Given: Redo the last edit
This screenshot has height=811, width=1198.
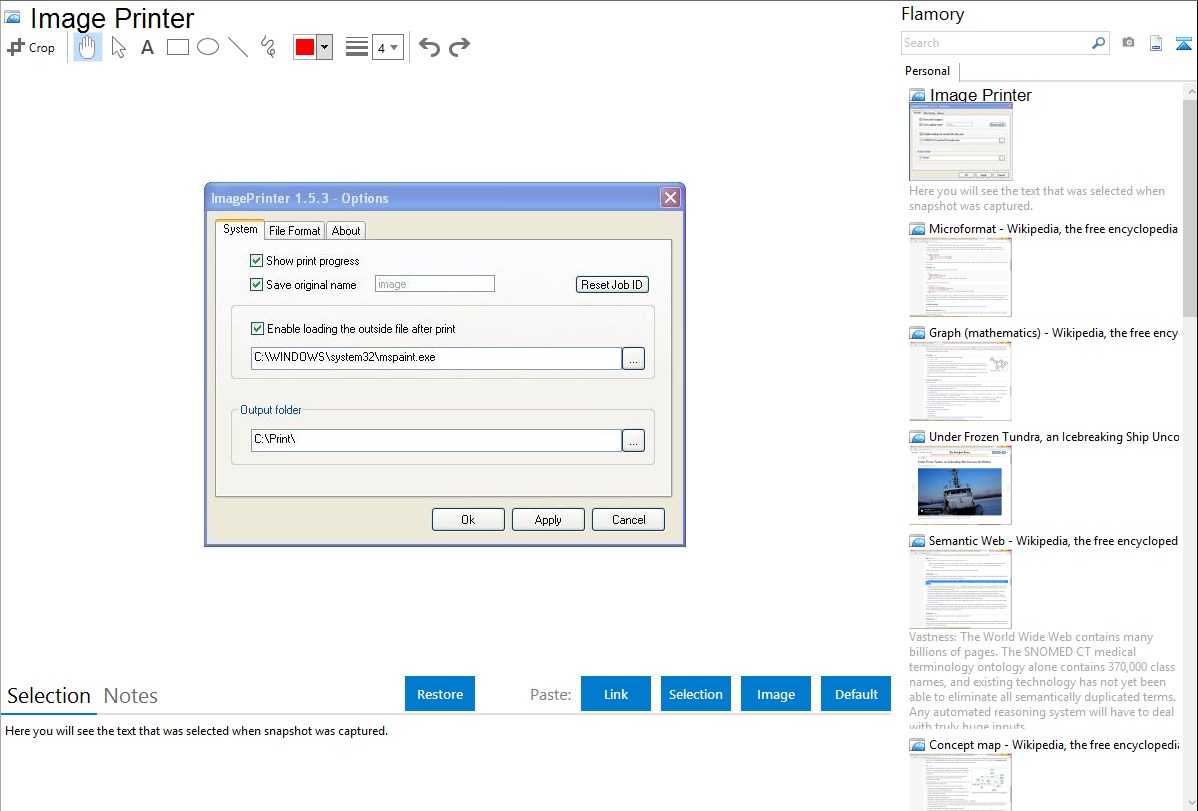Looking at the screenshot, I should click(459, 47).
